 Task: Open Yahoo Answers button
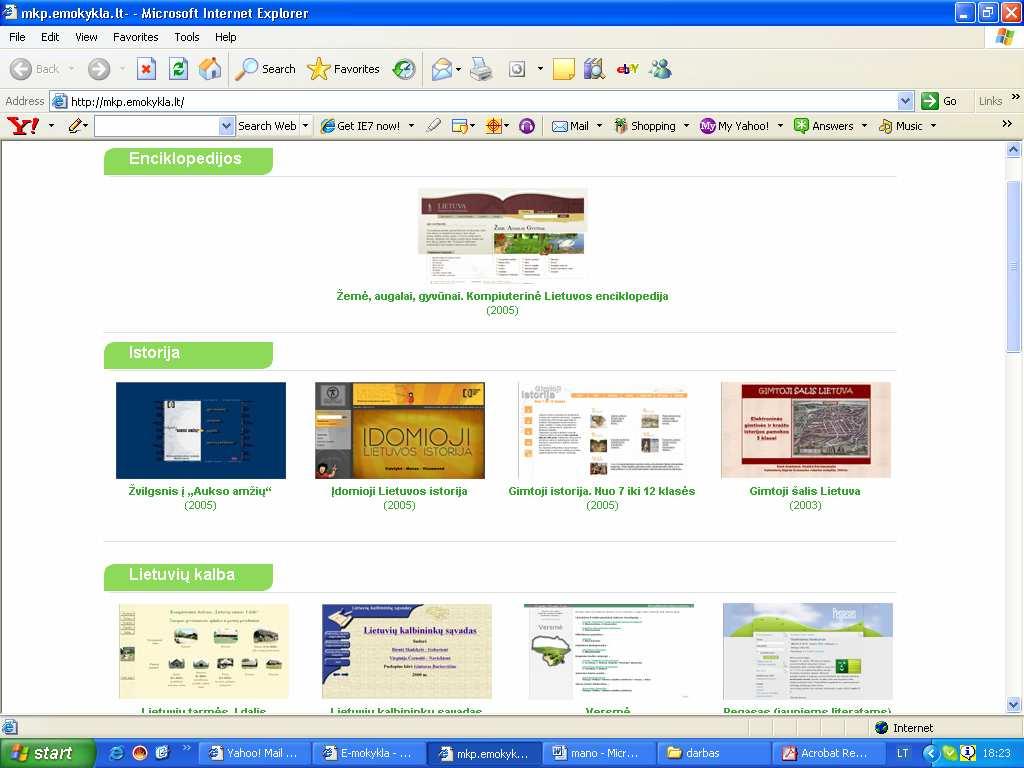pos(824,126)
